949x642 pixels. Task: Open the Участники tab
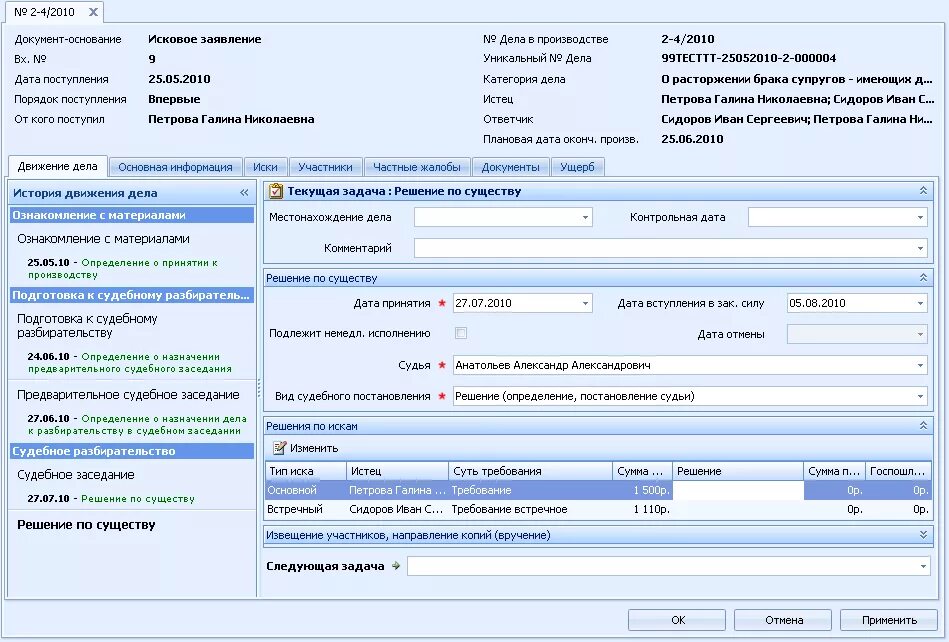click(325, 167)
